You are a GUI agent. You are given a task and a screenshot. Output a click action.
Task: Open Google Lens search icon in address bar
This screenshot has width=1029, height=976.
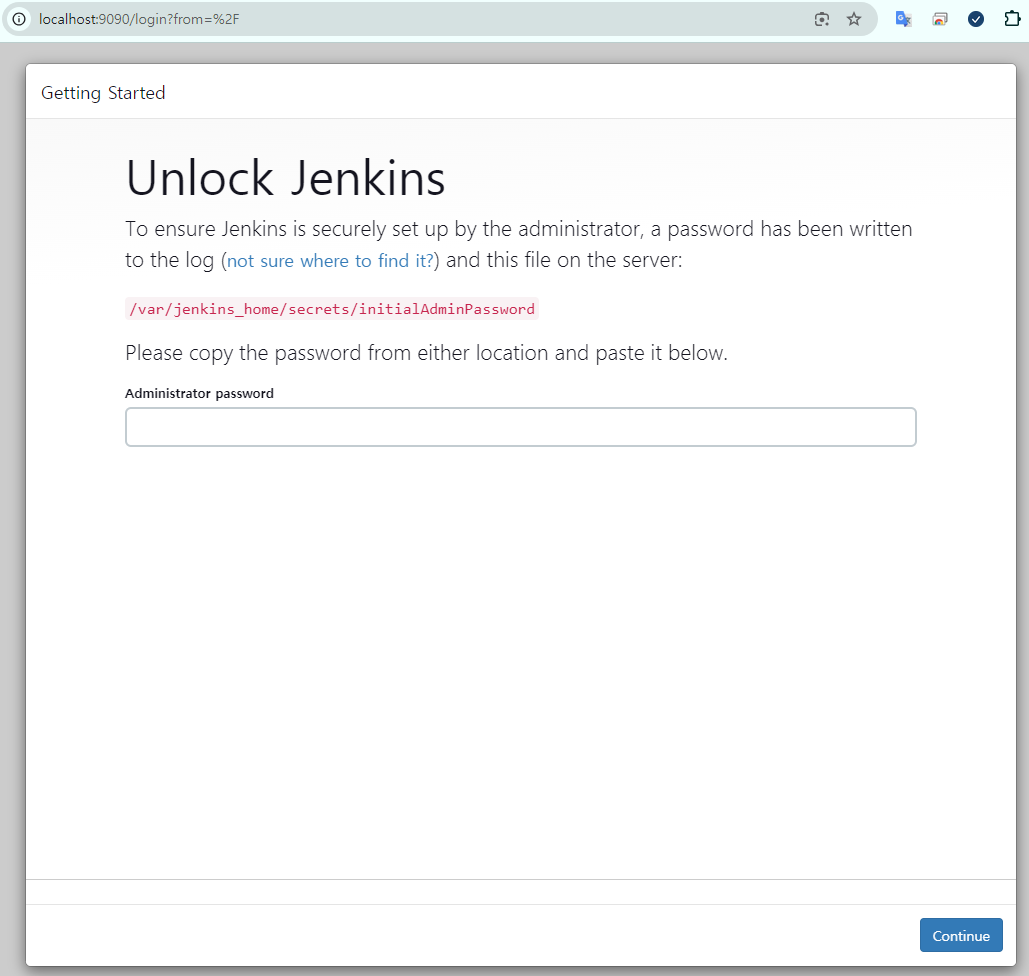[822, 19]
